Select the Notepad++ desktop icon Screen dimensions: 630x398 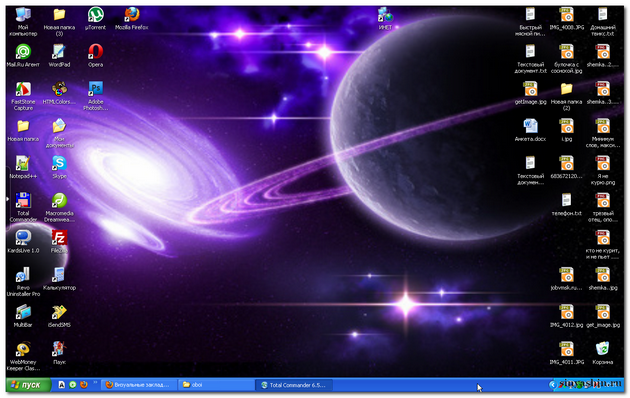pos(23,167)
